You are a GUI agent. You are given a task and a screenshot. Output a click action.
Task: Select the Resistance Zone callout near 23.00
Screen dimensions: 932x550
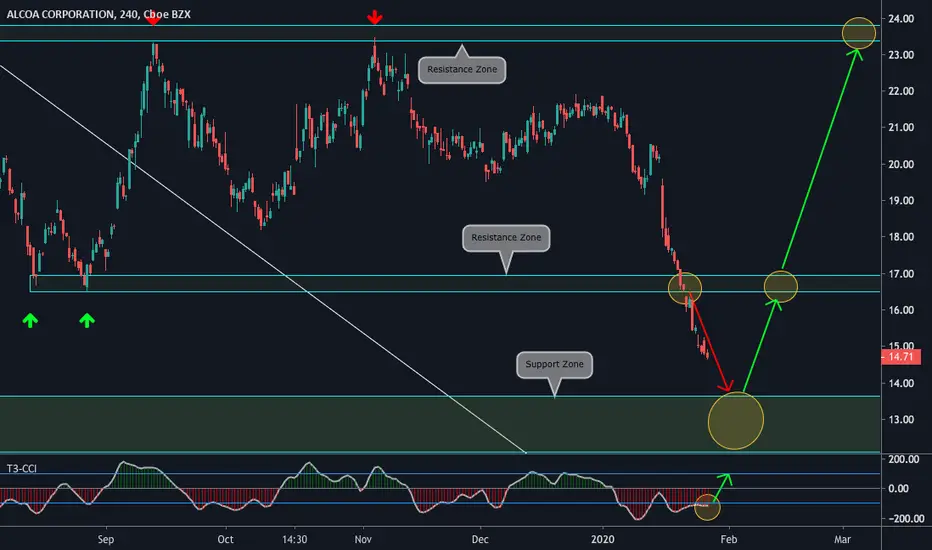[462, 70]
